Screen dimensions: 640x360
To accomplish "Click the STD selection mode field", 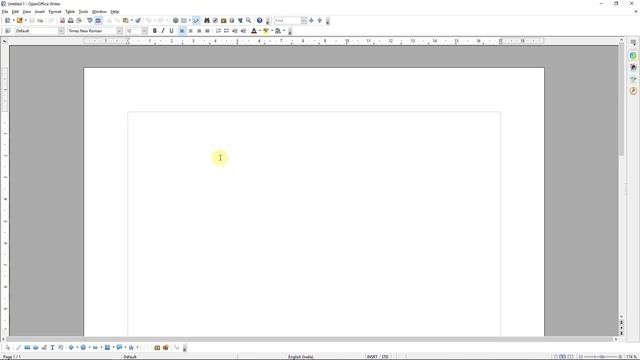I will (x=385, y=357).
